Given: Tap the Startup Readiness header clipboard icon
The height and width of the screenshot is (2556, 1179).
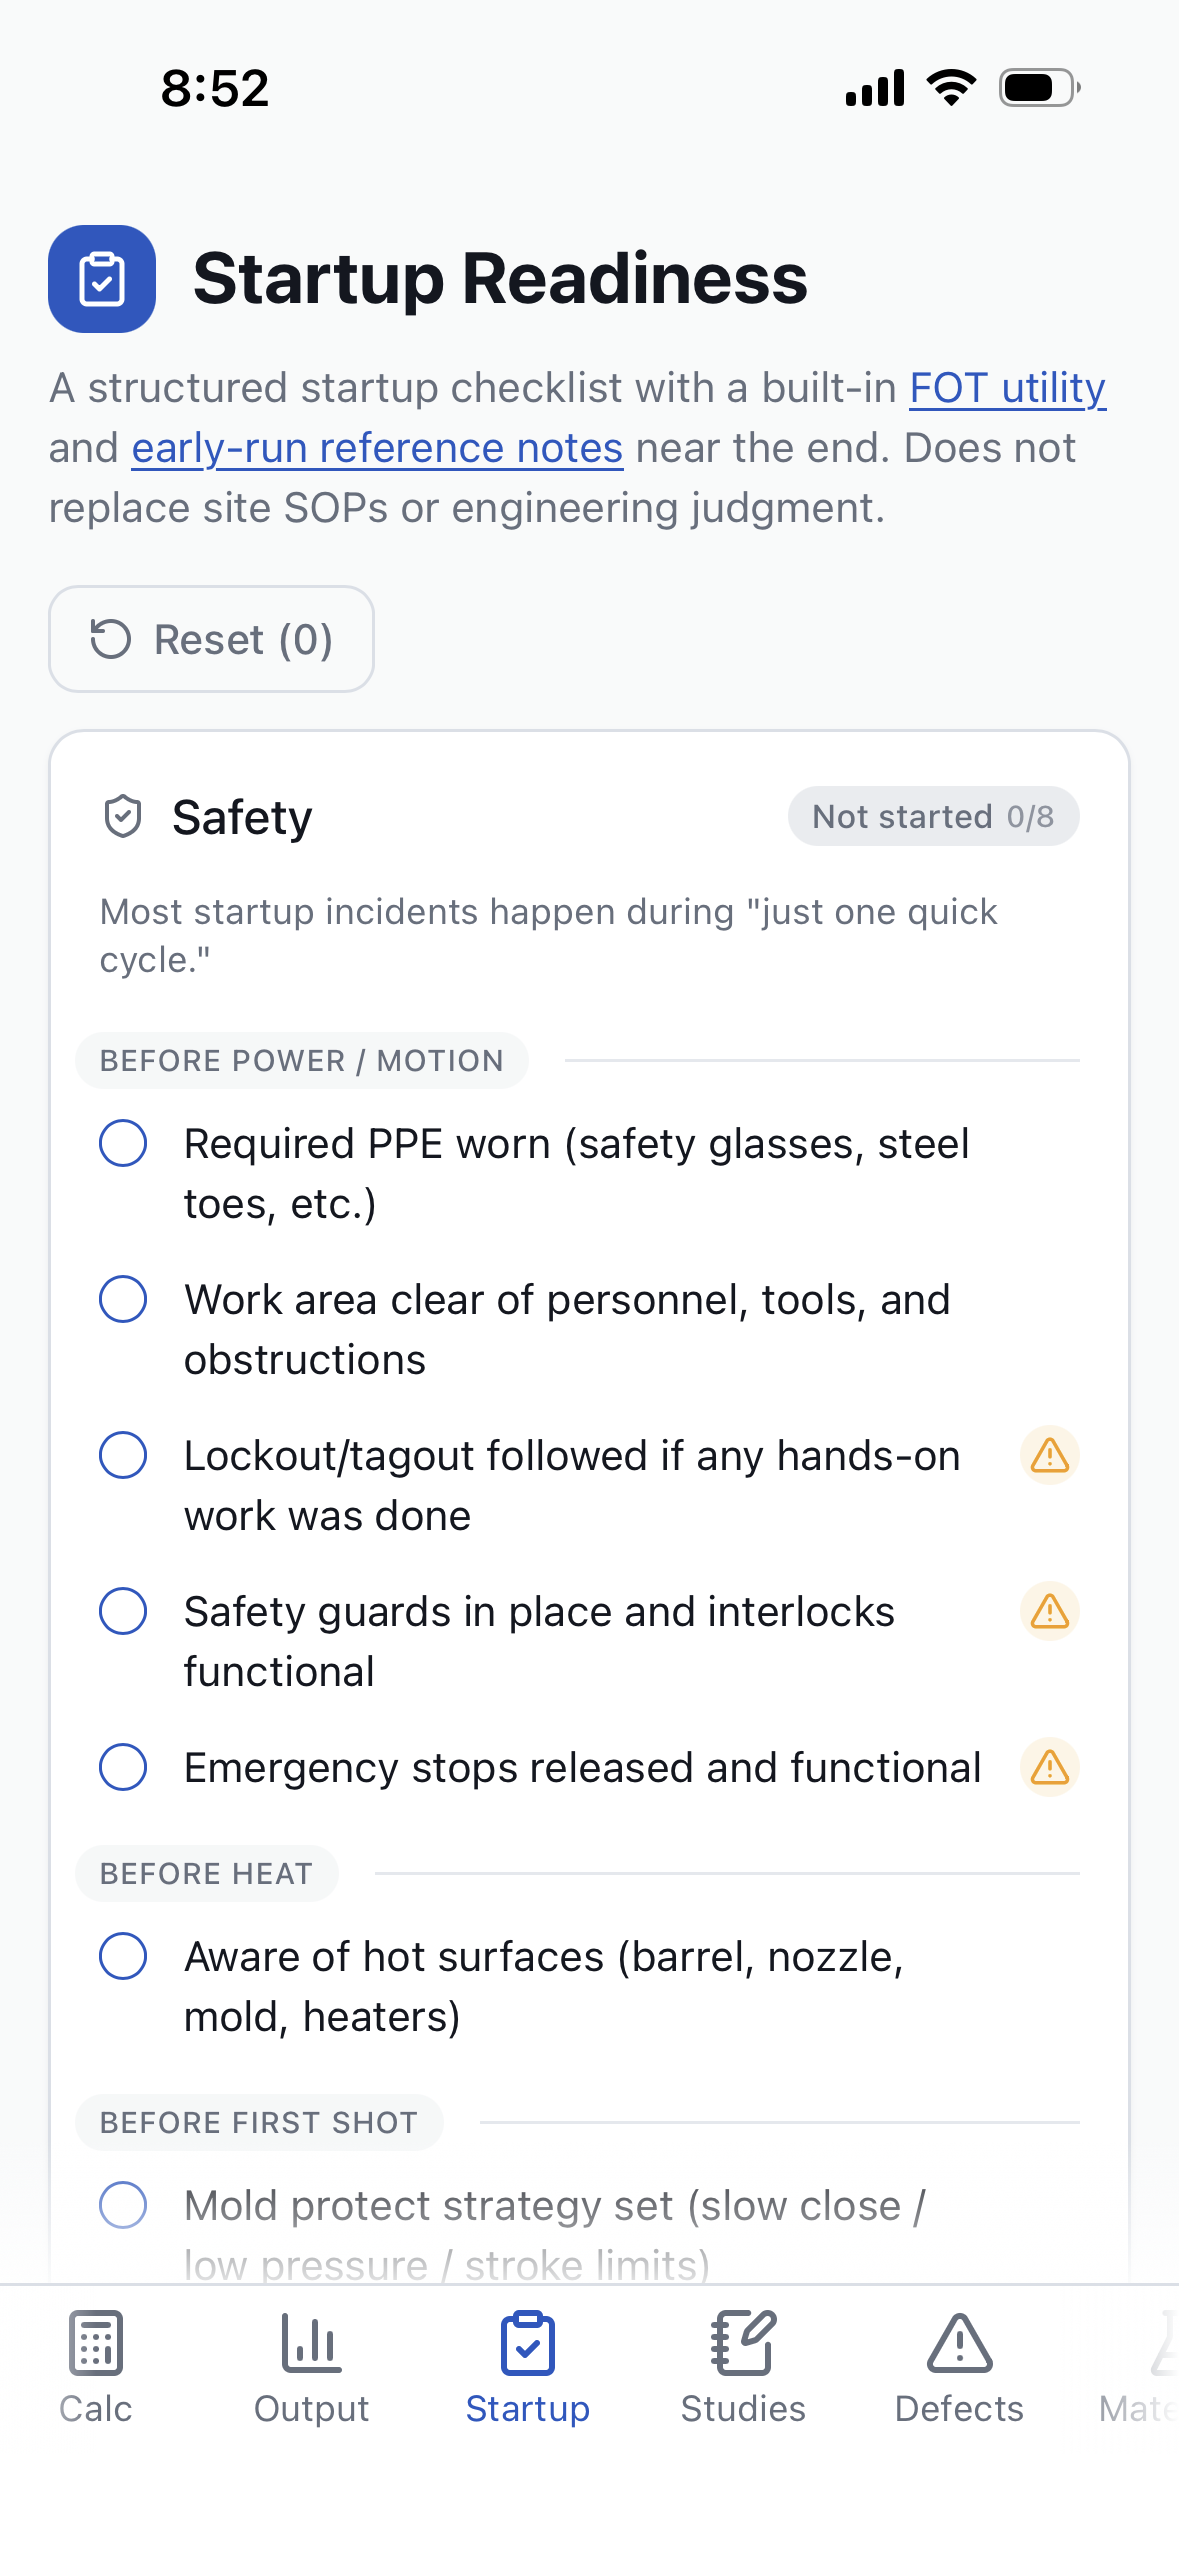Looking at the screenshot, I should click(101, 278).
